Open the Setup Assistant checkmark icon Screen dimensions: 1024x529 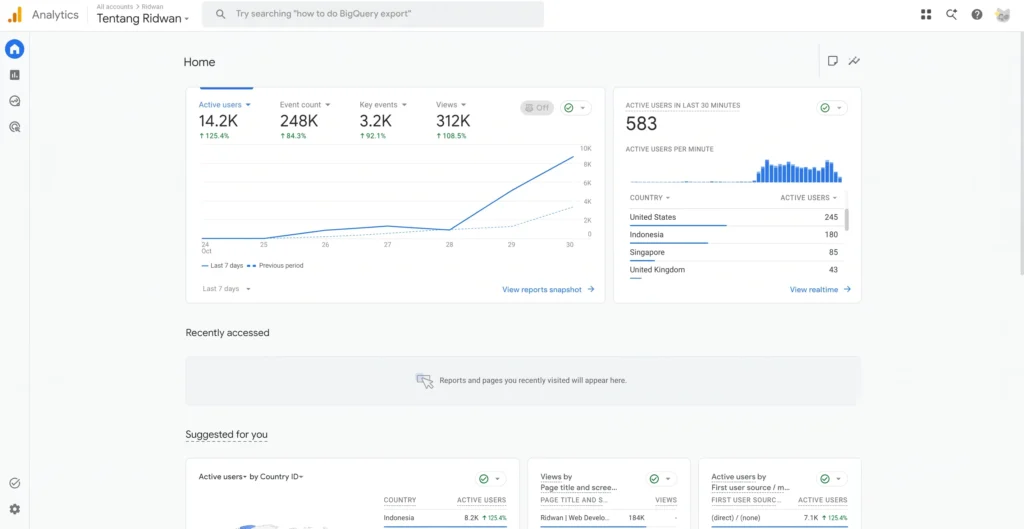[14, 483]
